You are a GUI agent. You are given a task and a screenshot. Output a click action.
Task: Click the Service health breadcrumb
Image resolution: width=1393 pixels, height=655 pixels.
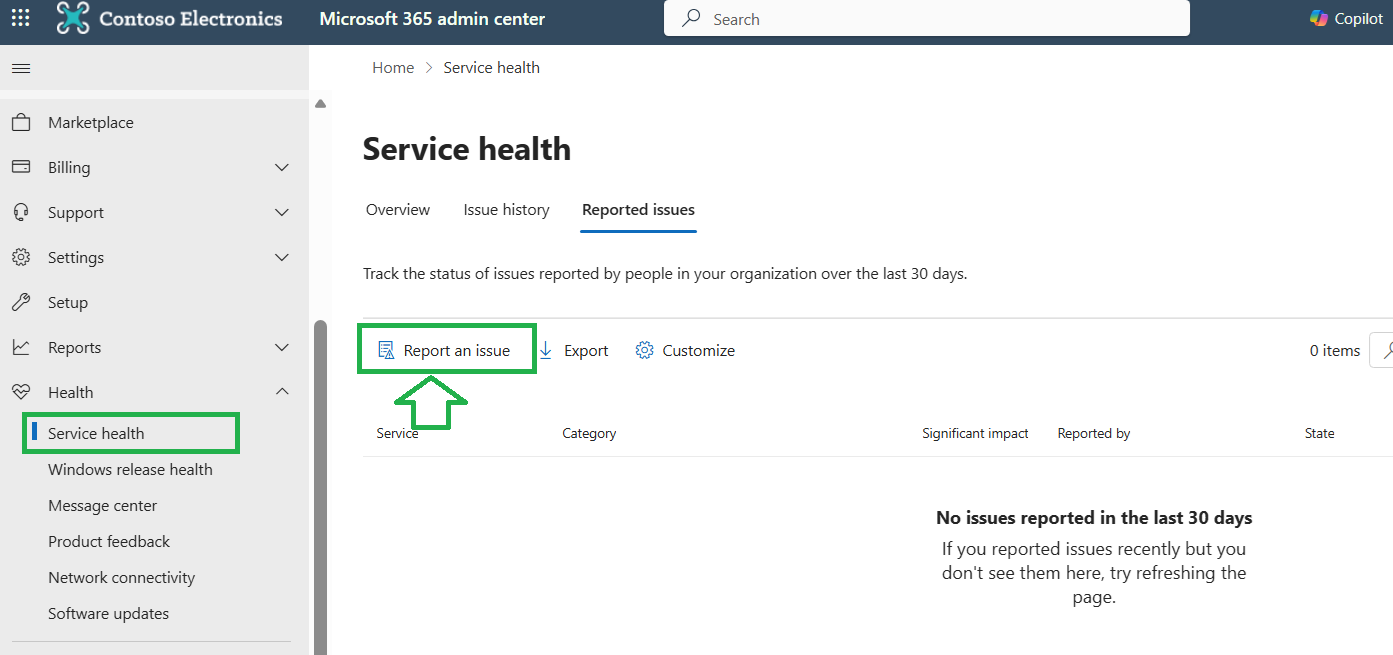491,68
